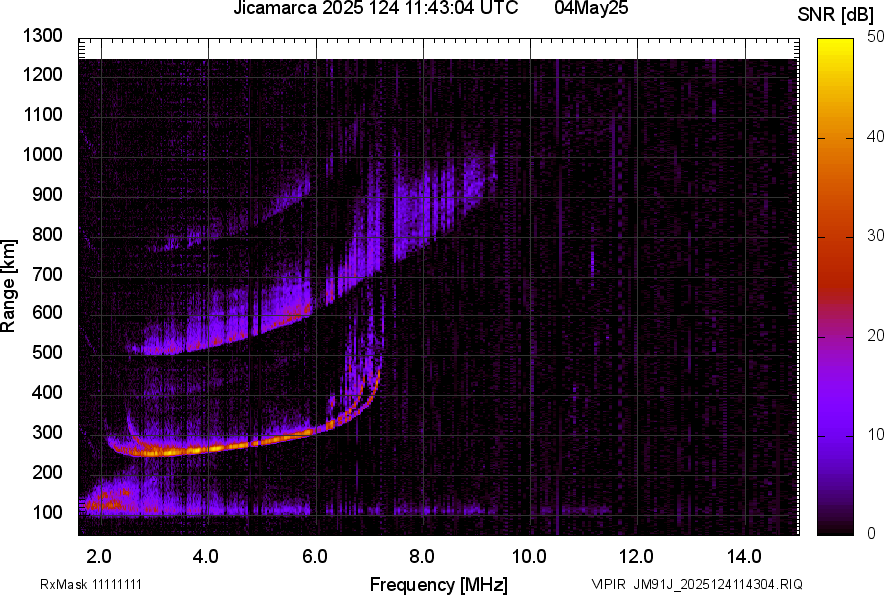Click the 4.0 frequency tick label
Viewport: 884px width, 595px height.
[x=206, y=557]
